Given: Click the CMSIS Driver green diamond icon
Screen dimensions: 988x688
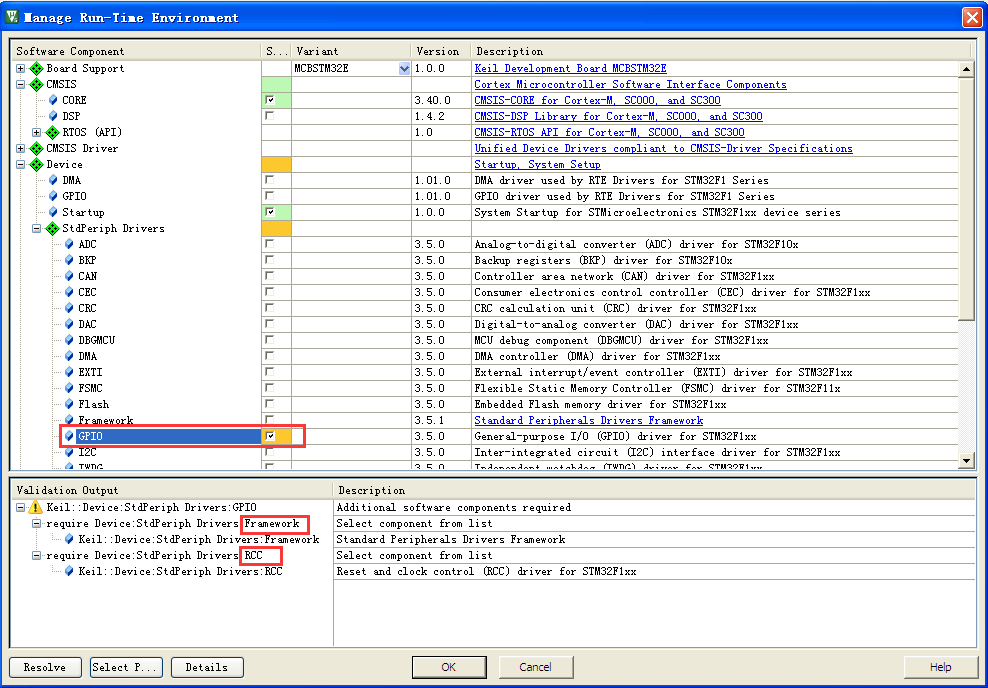Looking at the screenshot, I should point(37,149).
